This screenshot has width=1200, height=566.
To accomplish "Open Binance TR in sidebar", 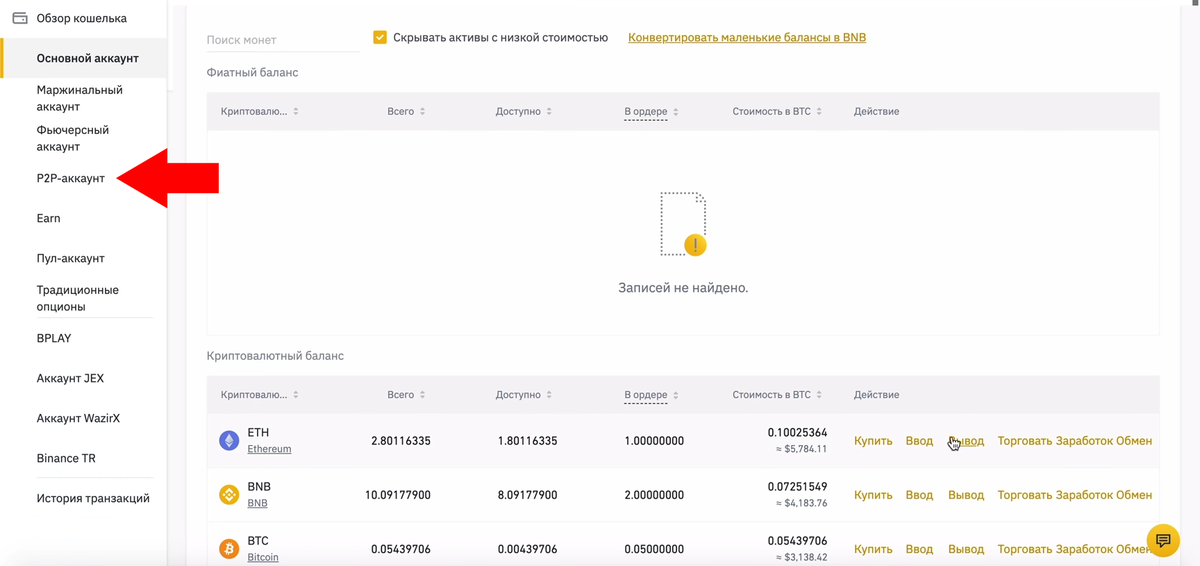I will pos(66,458).
